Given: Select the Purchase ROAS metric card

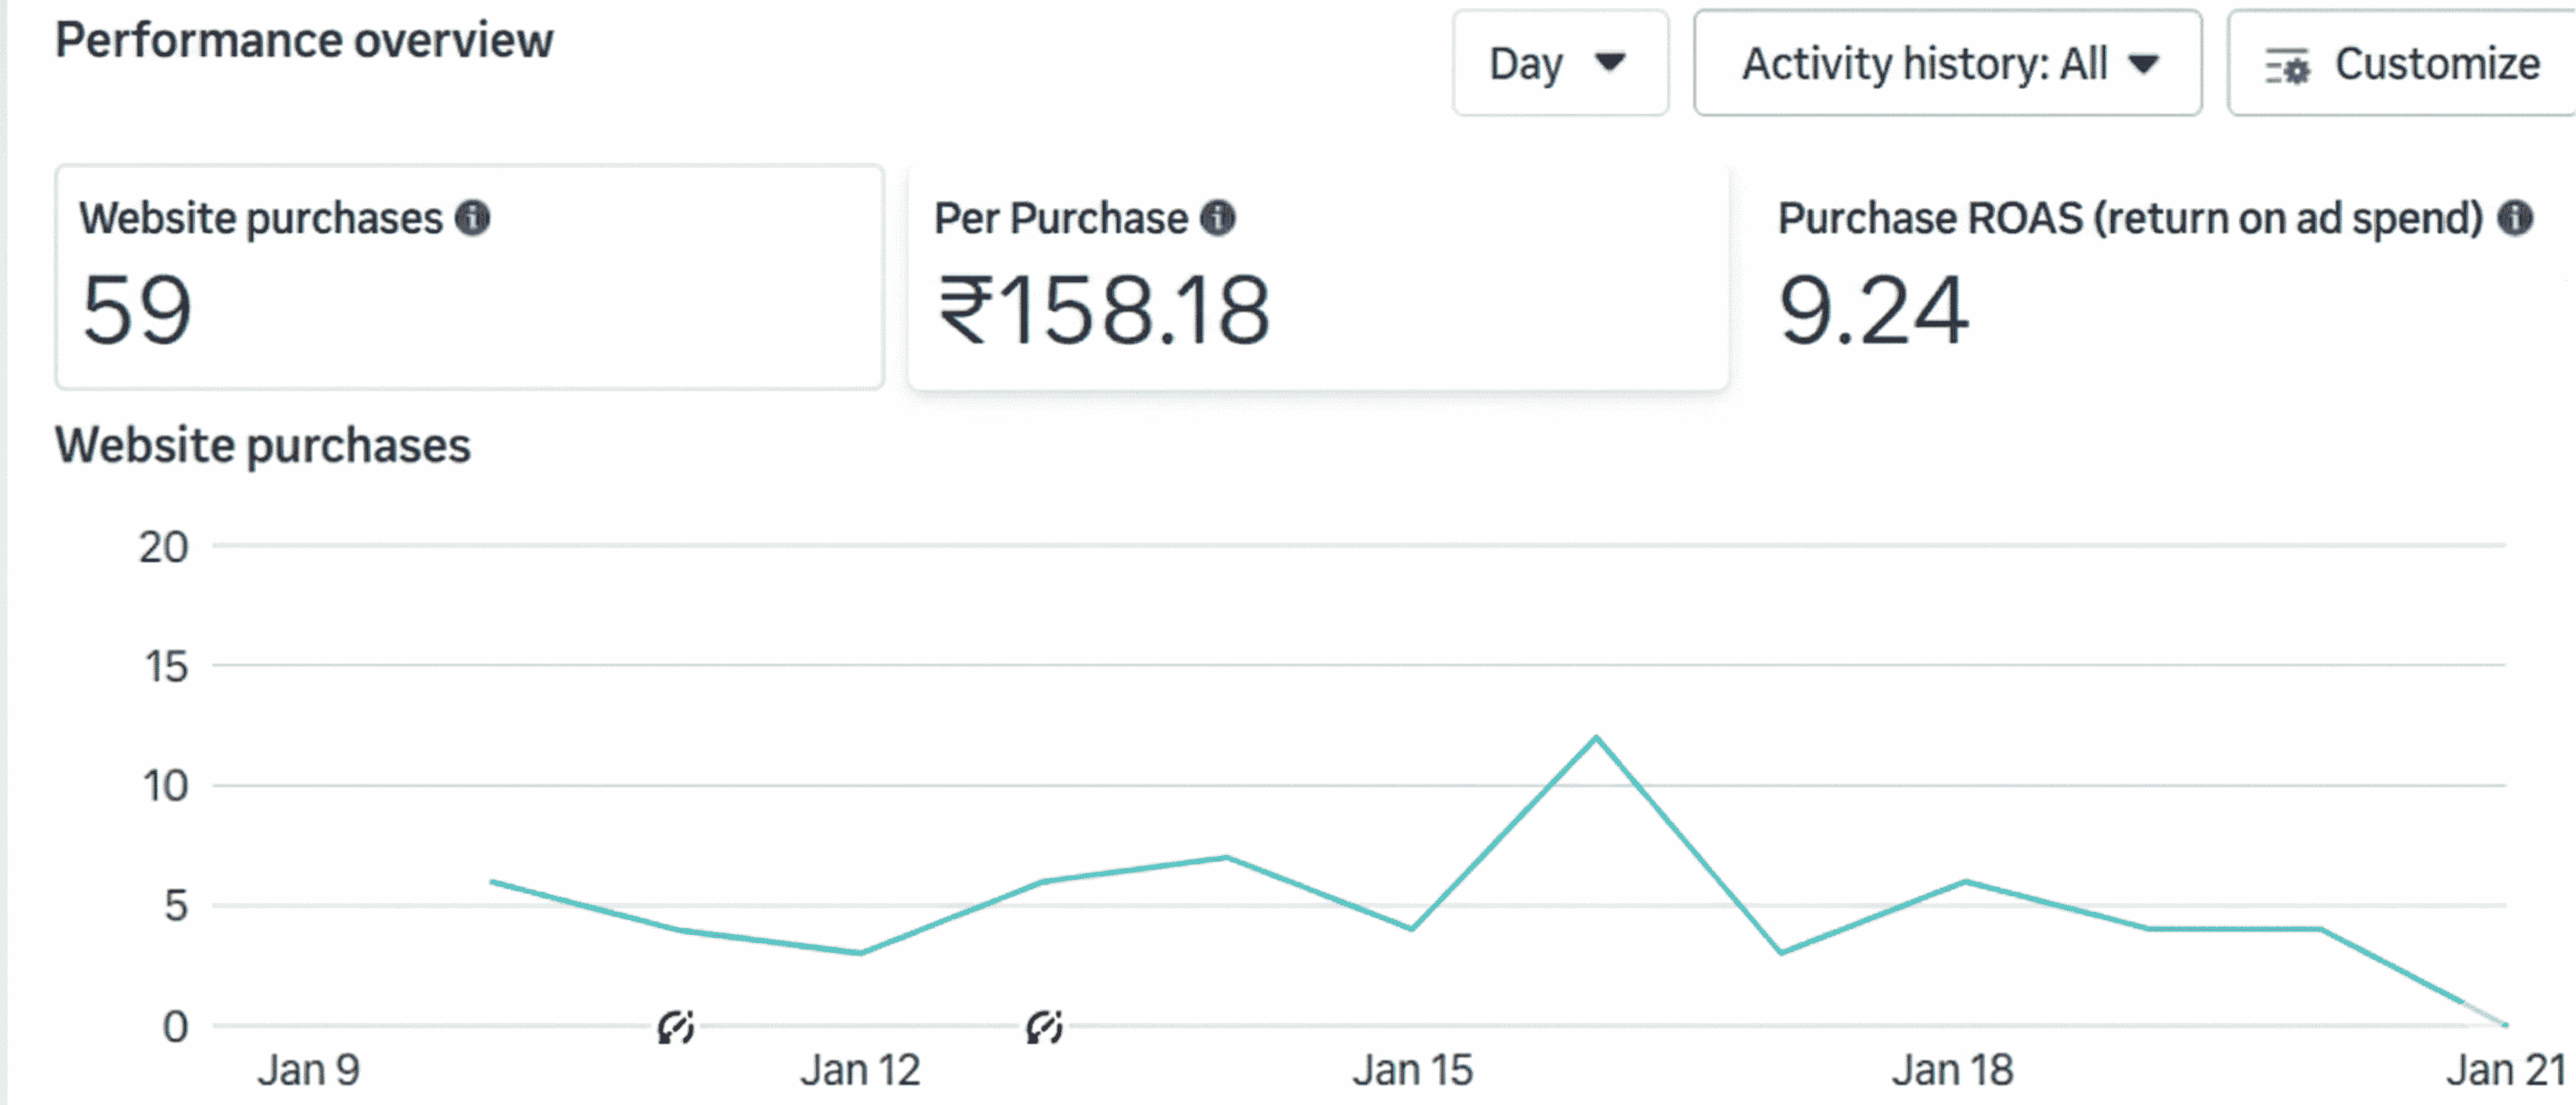Looking at the screenshot, I should click(x=2150, y=277).
